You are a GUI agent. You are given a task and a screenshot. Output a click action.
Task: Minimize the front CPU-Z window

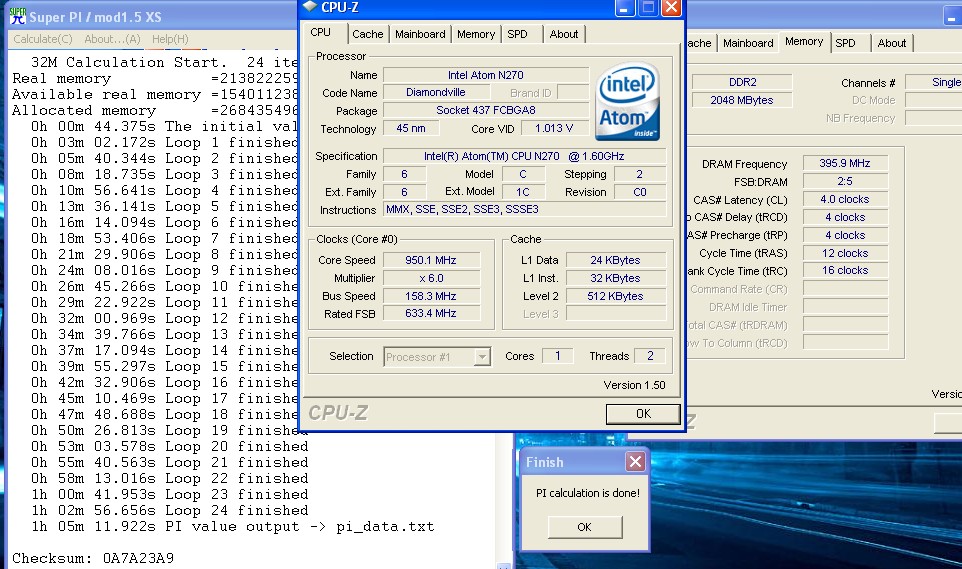pyautogui.click(x=625, y=8)
